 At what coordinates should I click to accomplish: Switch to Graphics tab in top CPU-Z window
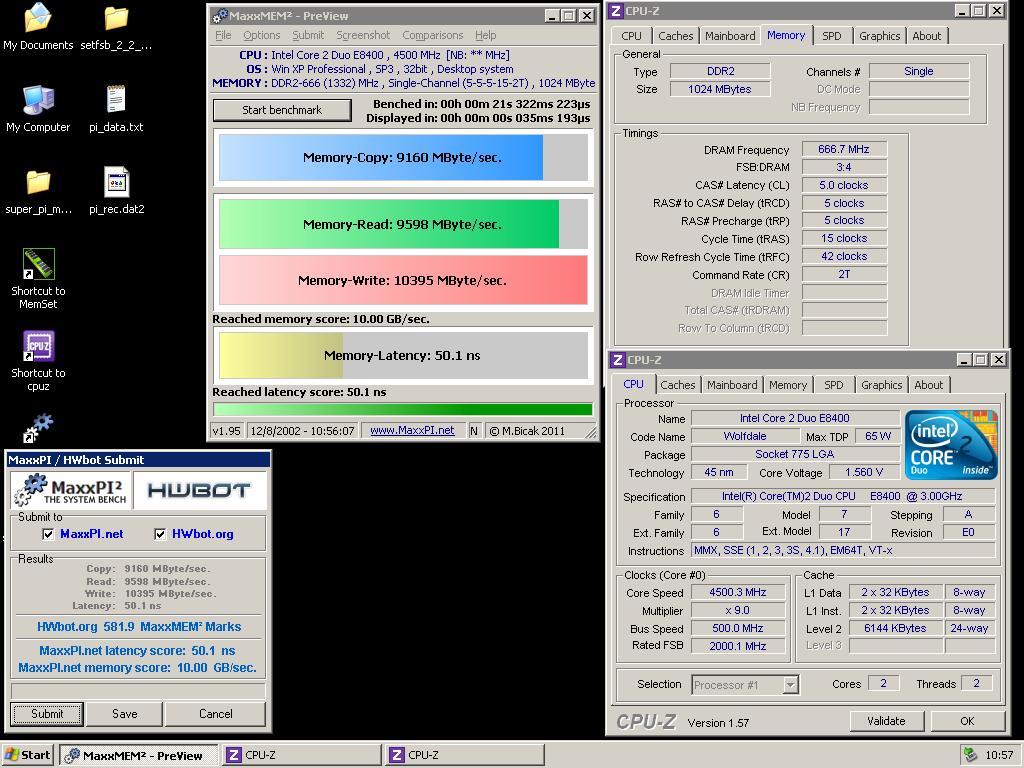[879, 36]
